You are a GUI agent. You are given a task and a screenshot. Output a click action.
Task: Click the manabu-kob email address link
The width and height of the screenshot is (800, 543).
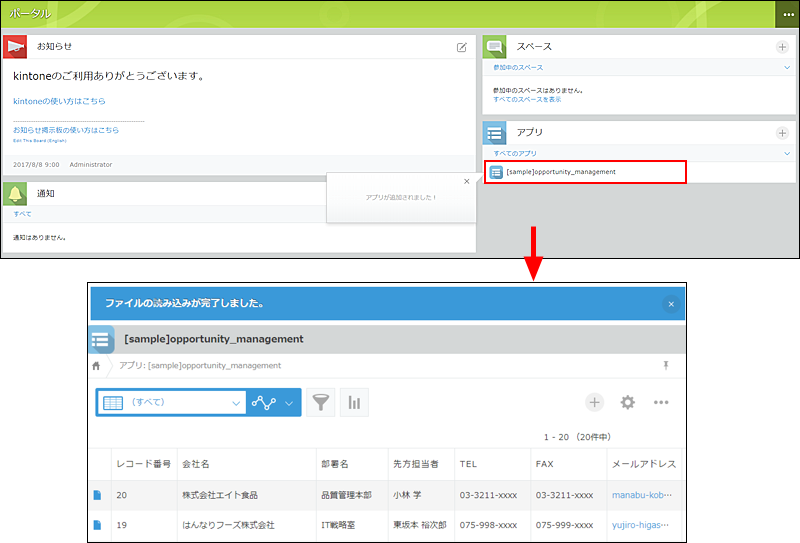[640, 495]
